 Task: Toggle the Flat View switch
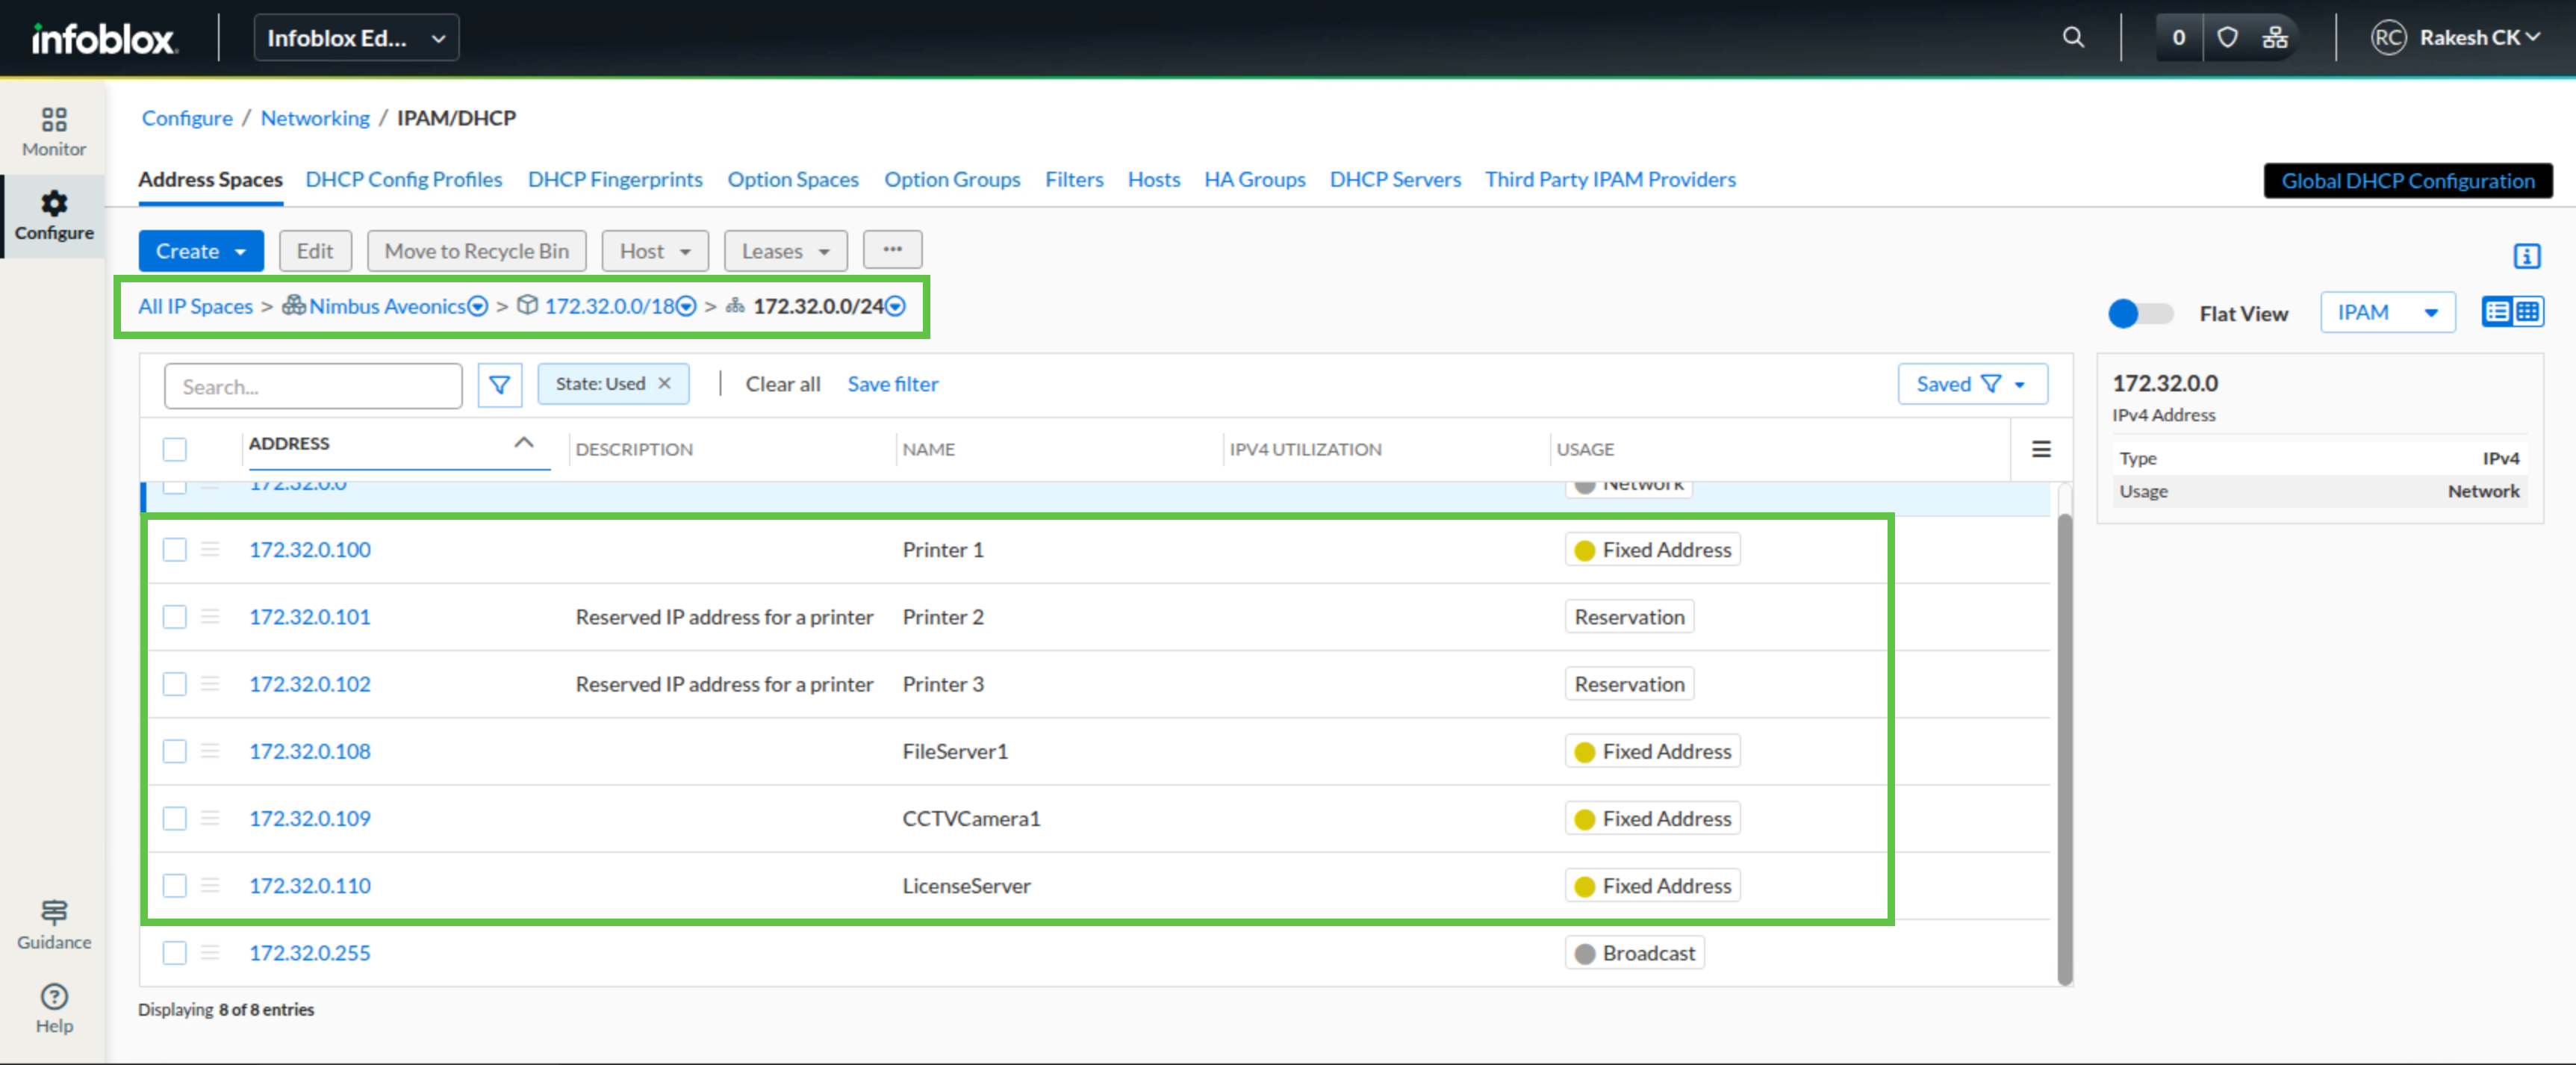coord(2140,313)
